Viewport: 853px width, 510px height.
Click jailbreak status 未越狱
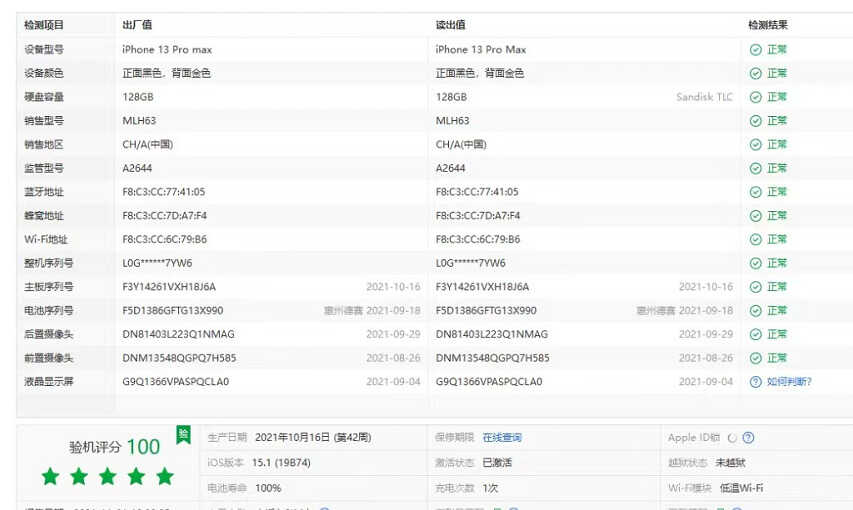pos(731,463)
